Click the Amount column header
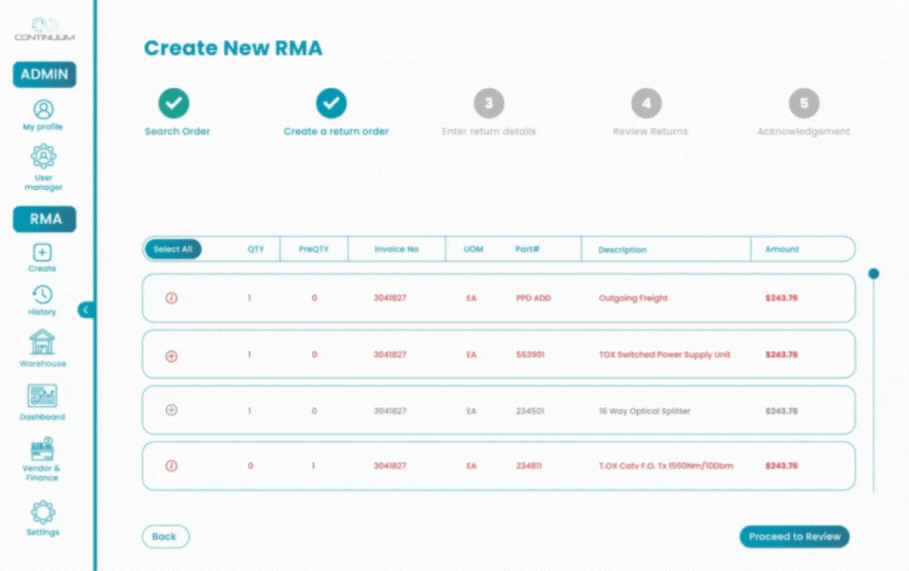Viewport: 909px width, 571px height. (782, 249)
